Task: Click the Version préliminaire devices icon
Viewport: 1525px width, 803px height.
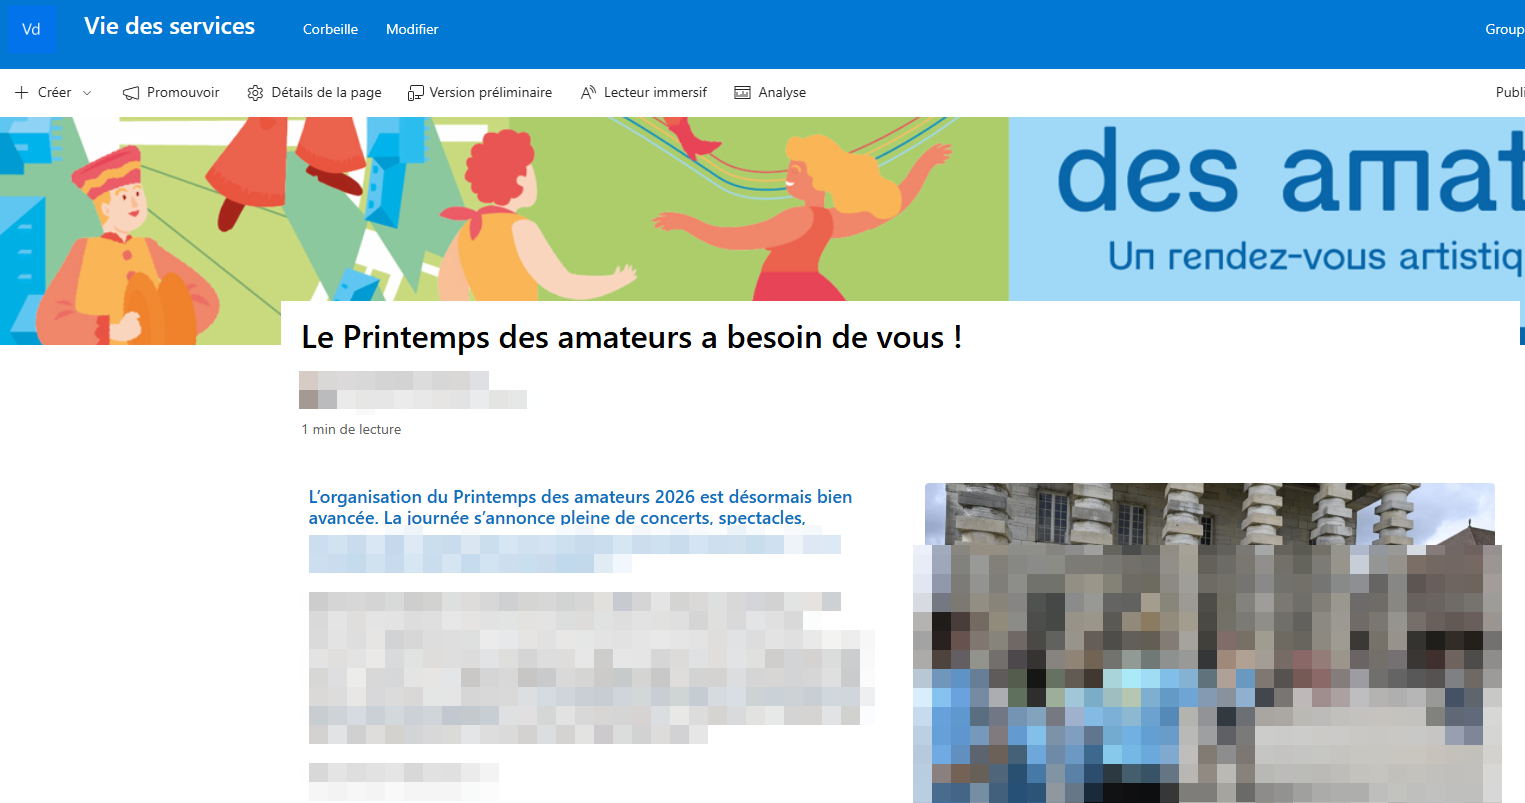Action: tap(416, 93)
